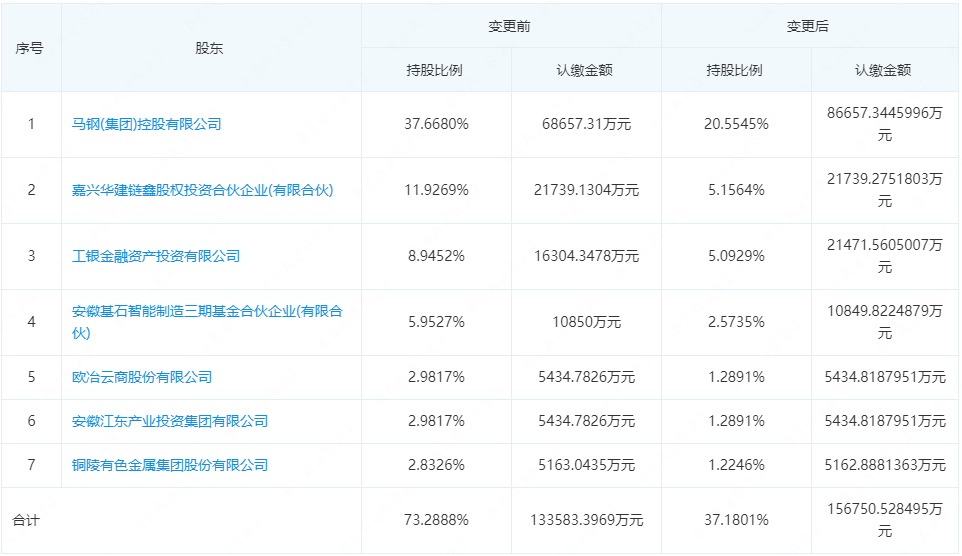962x556 pixels.
Task: Click the 37.1801% total cell
Action: pyautogui.click(x=735, y=521)
